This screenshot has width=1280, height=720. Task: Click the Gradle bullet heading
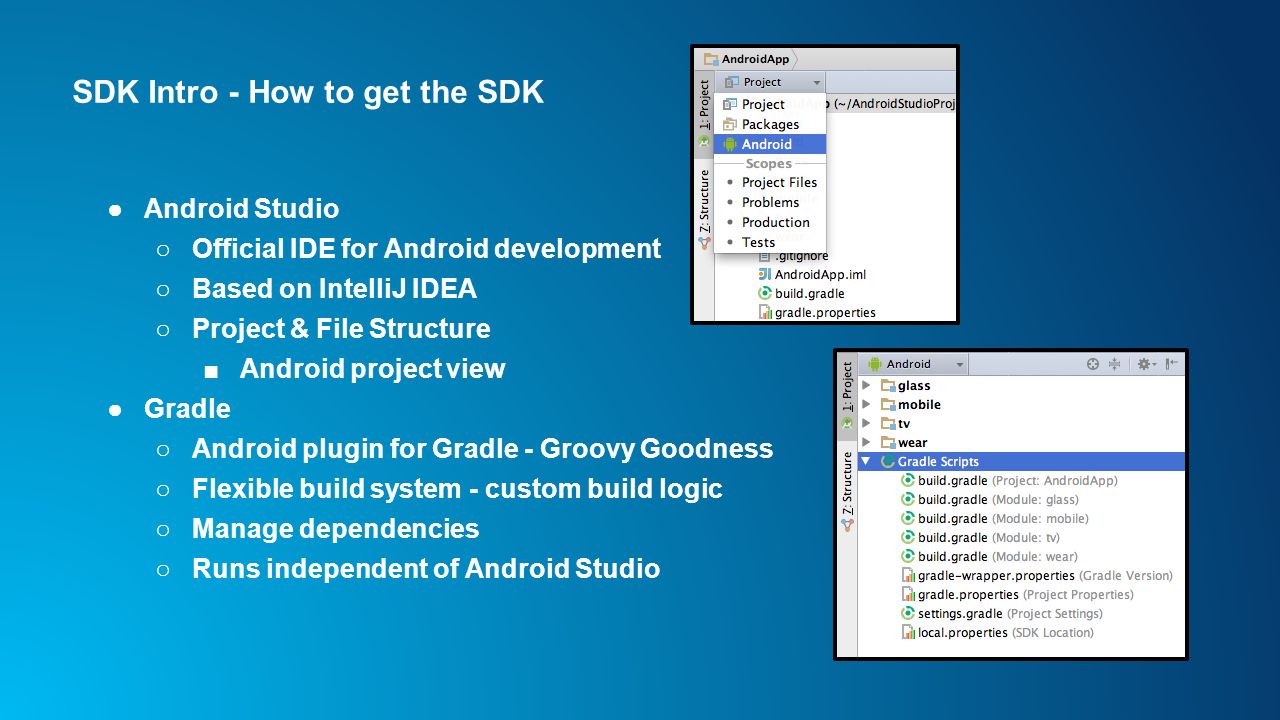coord(187,408)
